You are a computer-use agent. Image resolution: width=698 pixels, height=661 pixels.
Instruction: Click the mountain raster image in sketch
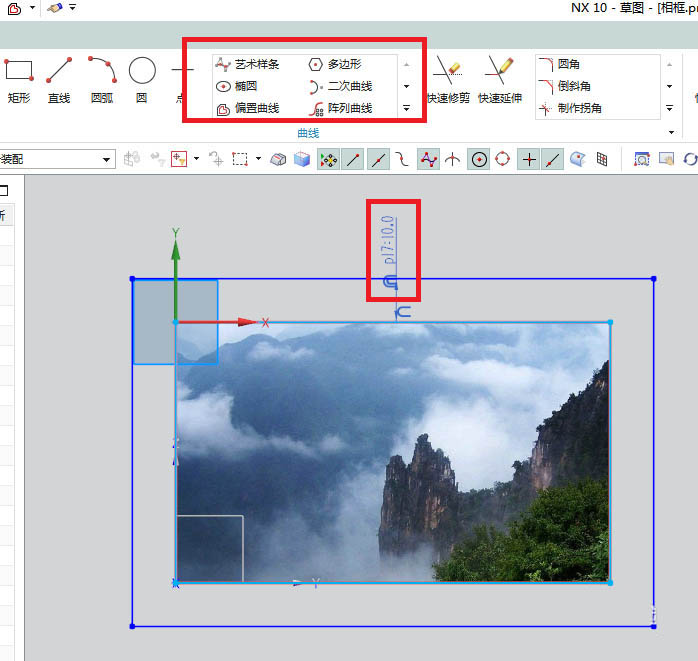393,452
